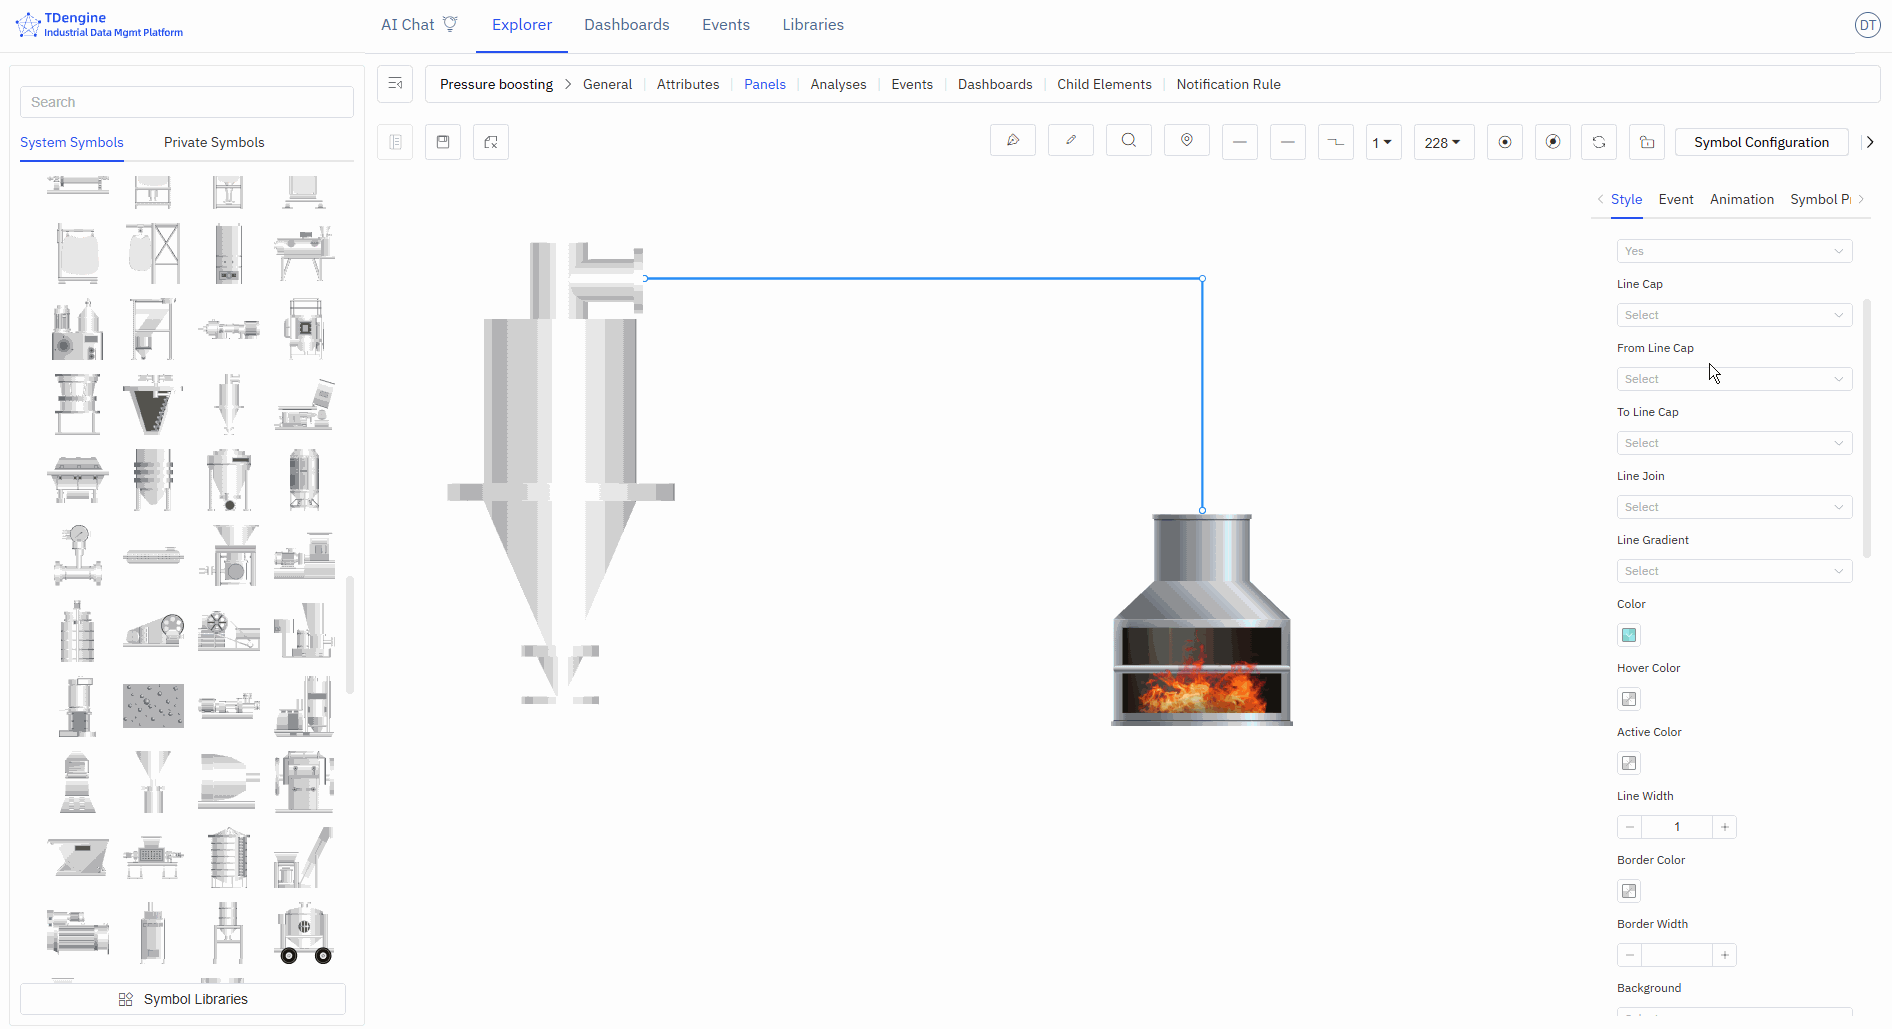Select the pen drawing tool
Viewport: 1892px width, 1029px height.
tap(1012, 141)
